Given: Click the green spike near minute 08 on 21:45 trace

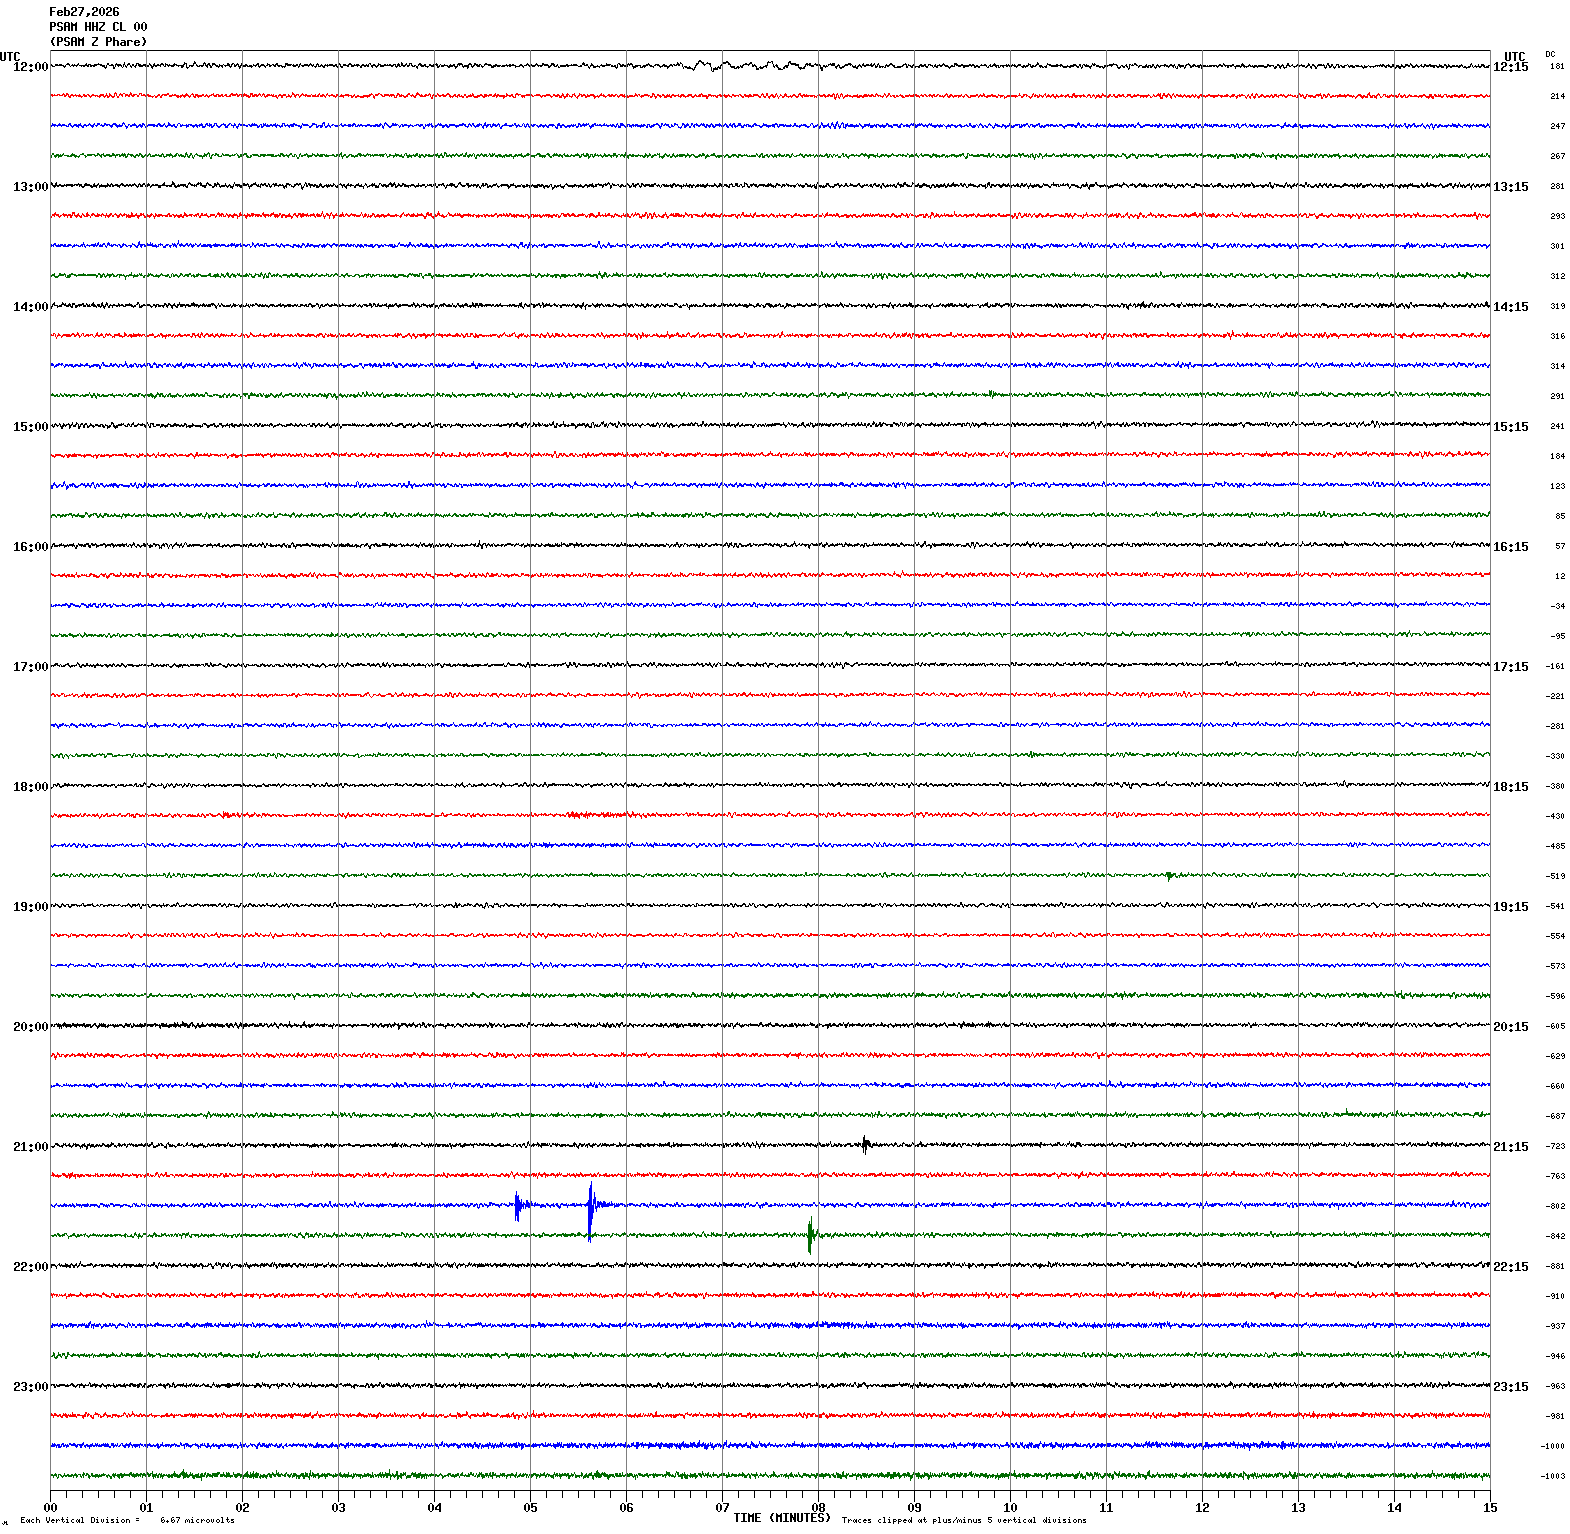Looking at the screenshot, I should [810, 1236].
